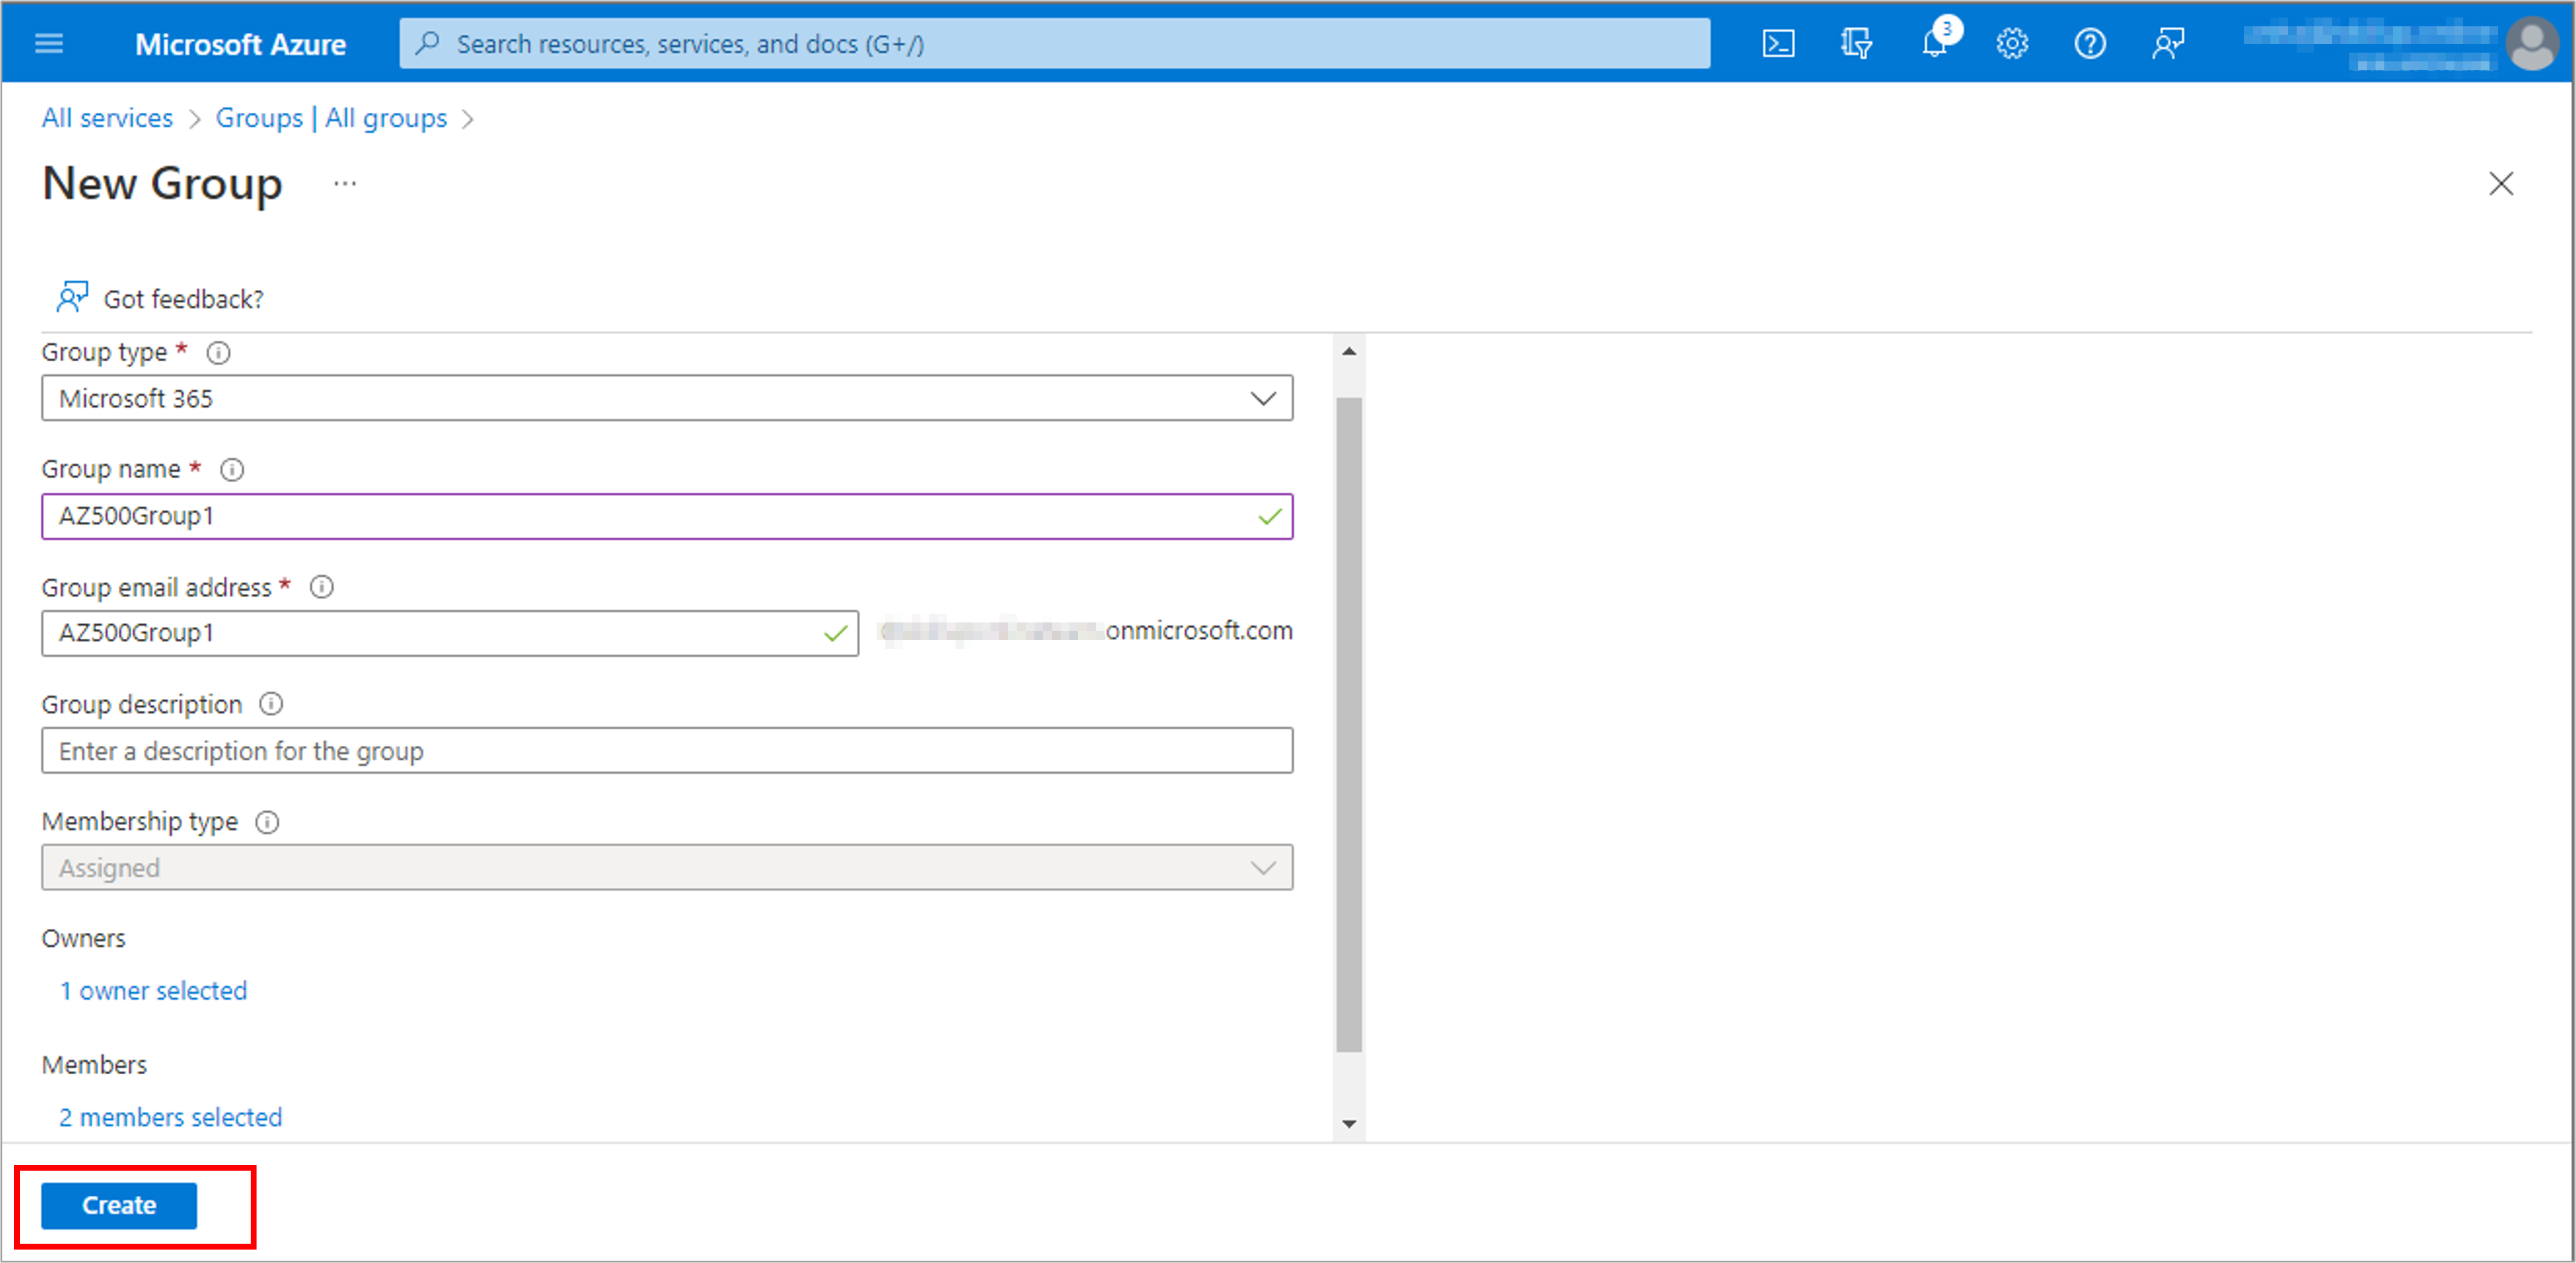The image size is (2576, 1263).
Task: Open the 2 members selected link
Action: [171, 1117]
